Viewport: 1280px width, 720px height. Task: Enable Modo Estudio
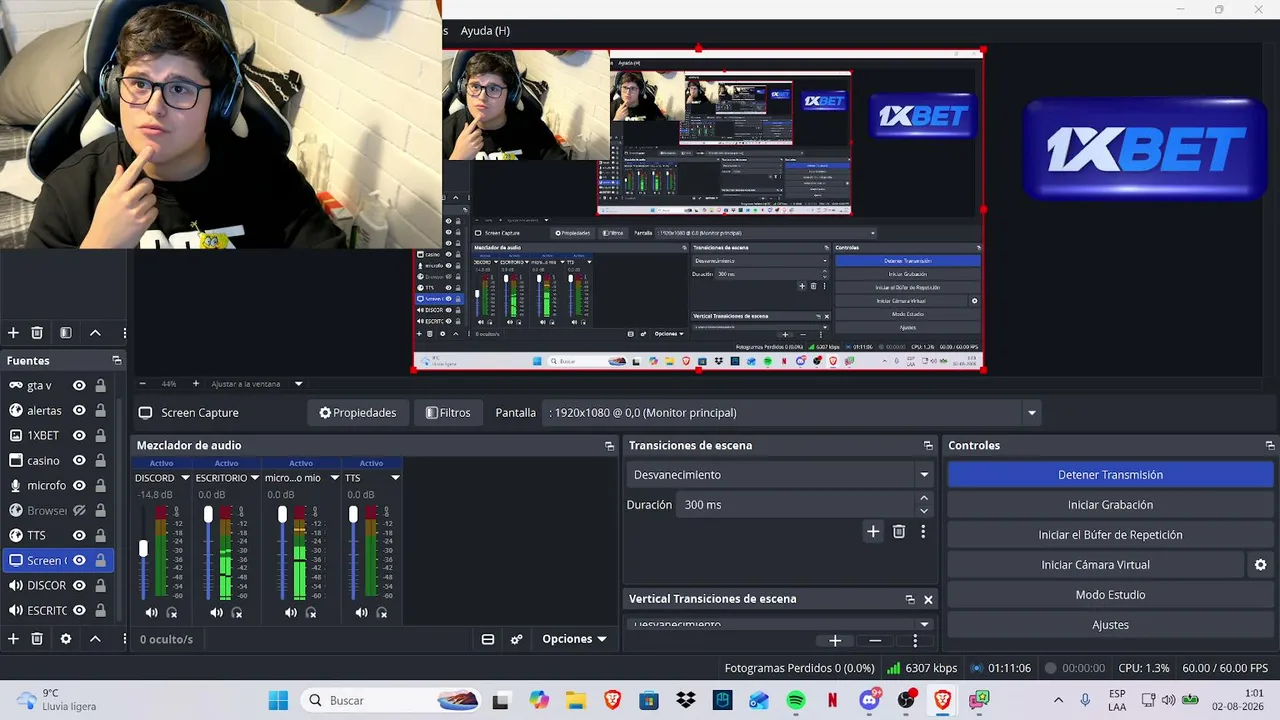click(1110, 595)
